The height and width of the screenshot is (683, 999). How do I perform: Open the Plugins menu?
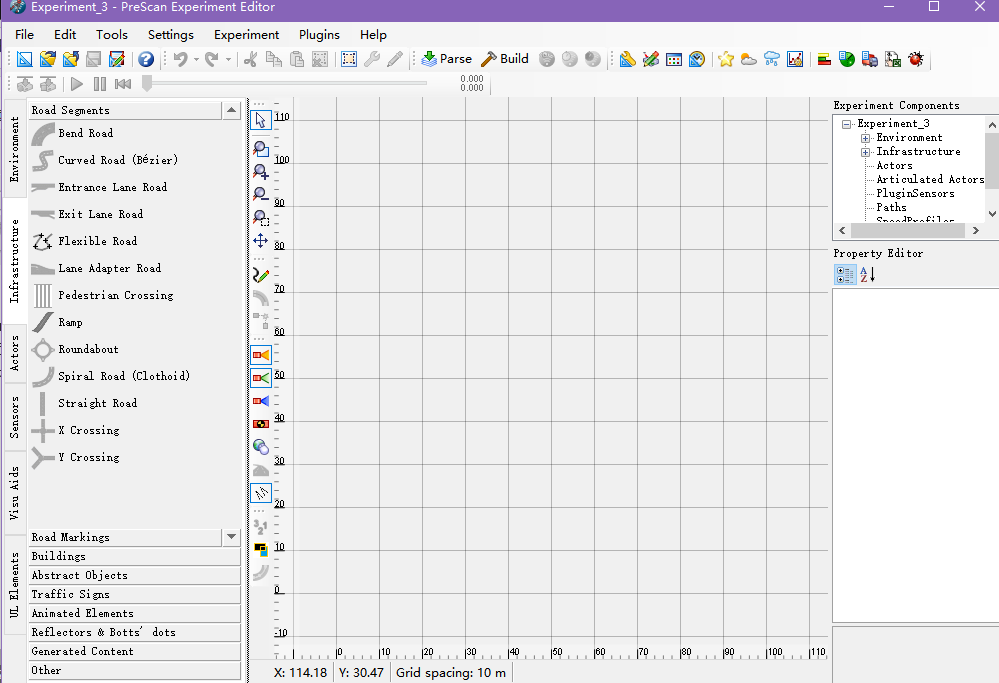point(319,34)
